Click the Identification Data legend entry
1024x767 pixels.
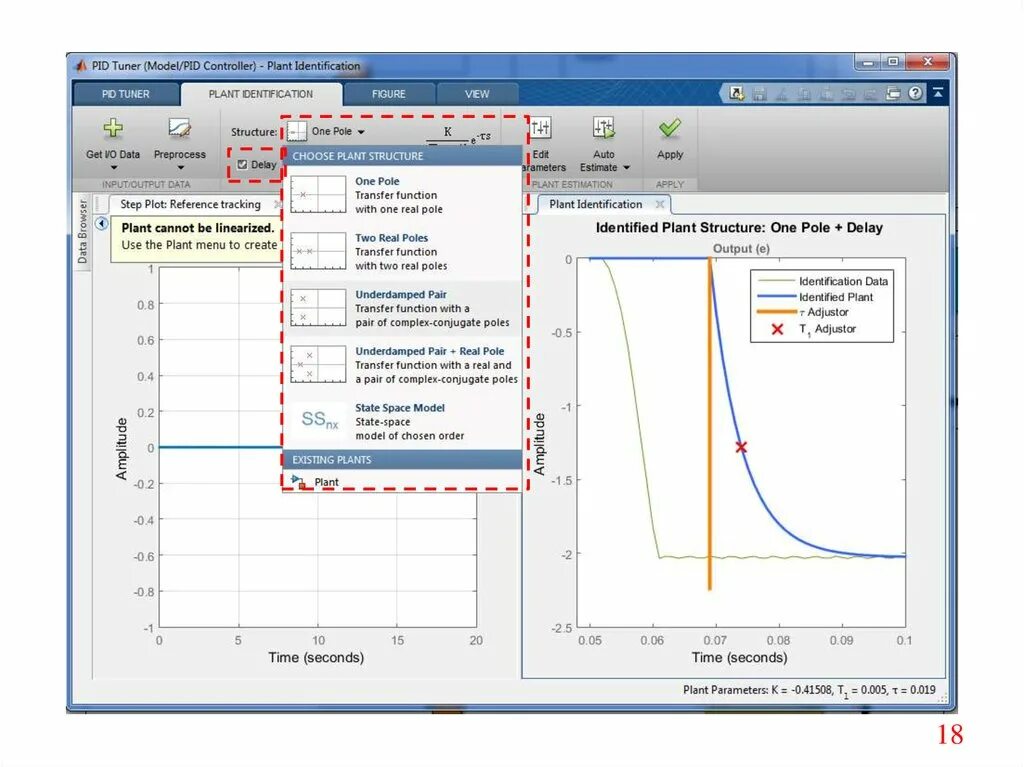[822, 281]
